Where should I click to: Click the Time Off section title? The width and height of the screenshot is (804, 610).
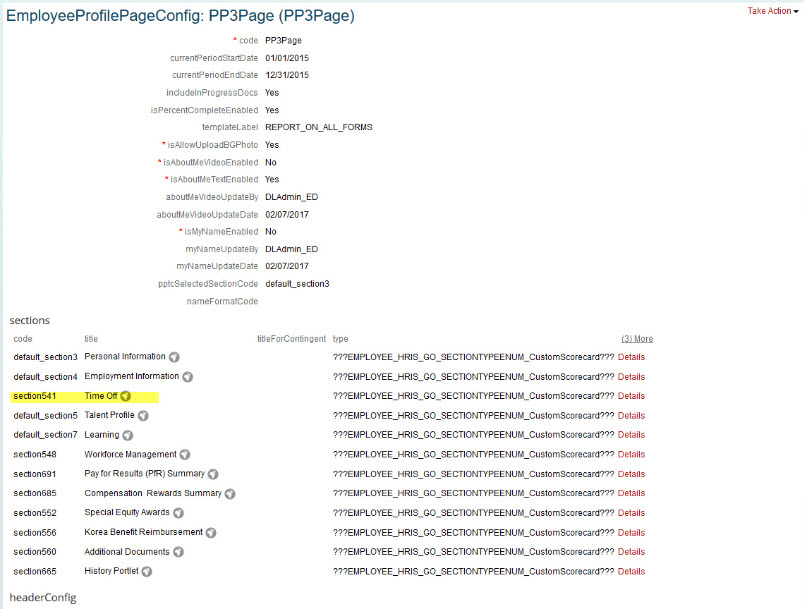click(101, 396)
